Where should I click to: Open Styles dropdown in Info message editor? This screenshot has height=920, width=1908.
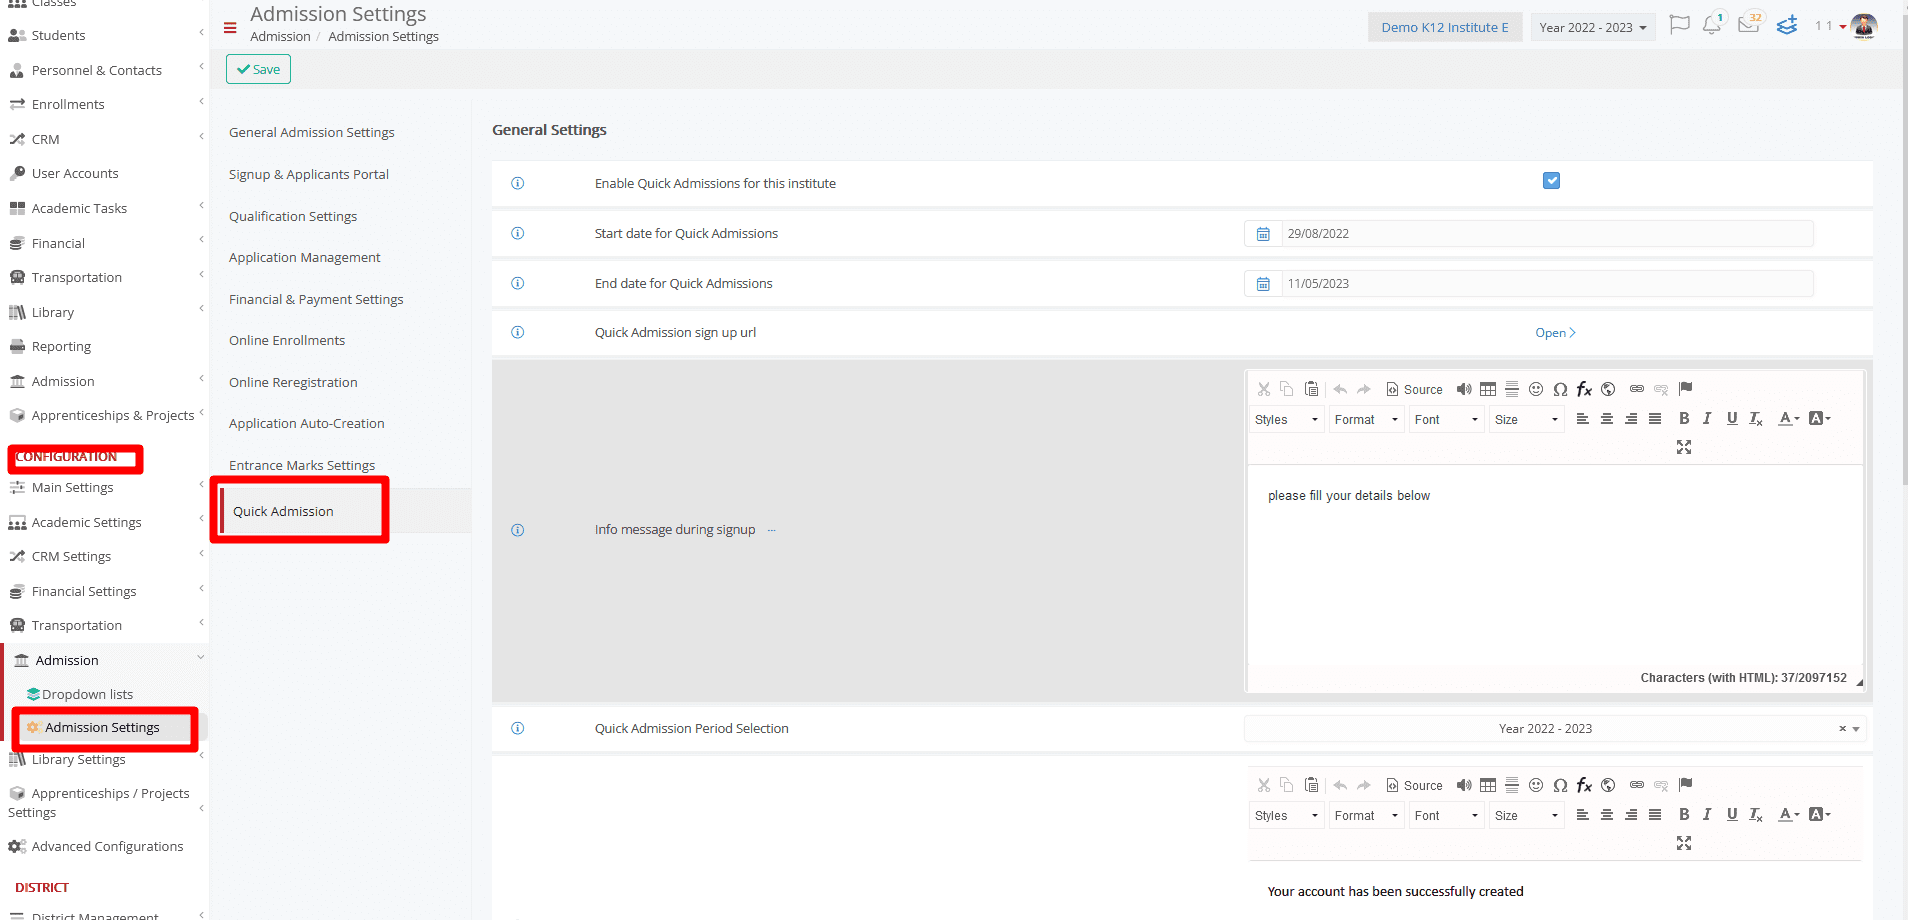[x=1287, y=420]
